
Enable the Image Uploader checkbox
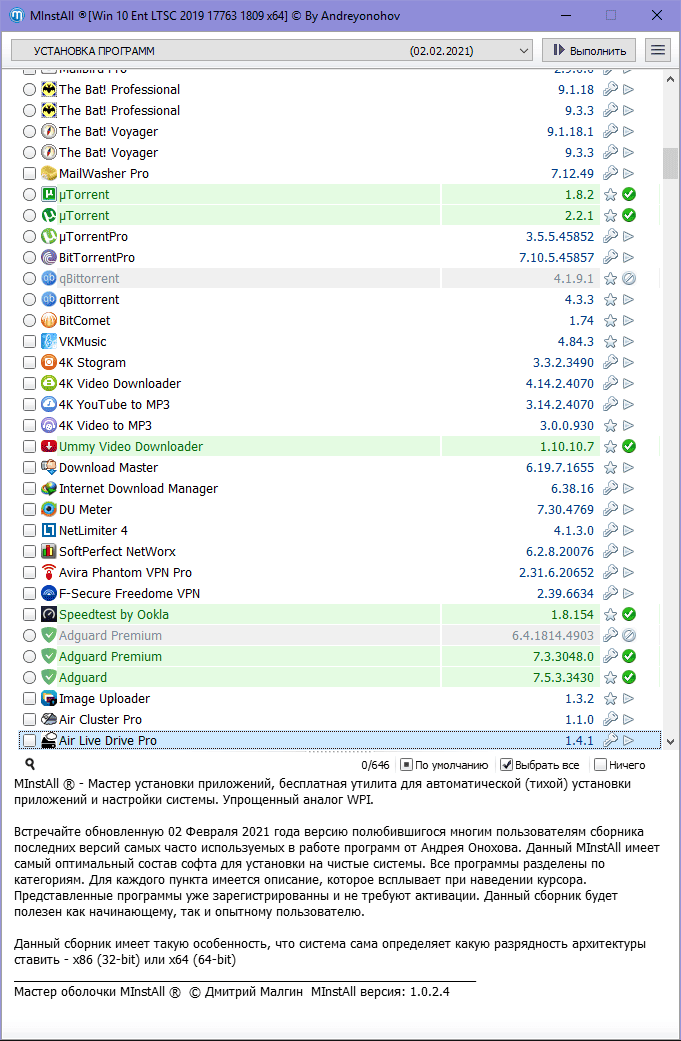click(x=29, y=699)
